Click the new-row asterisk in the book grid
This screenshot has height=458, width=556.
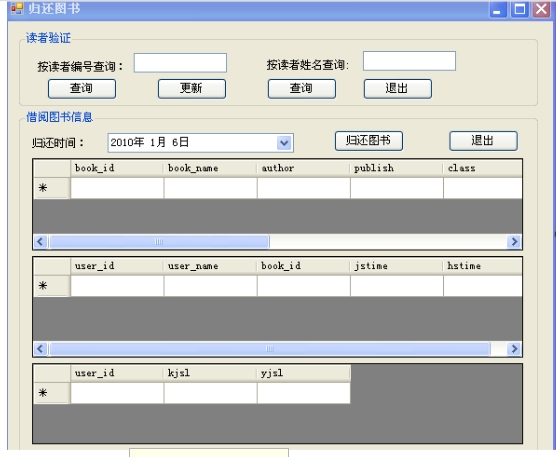click(43, 188)
